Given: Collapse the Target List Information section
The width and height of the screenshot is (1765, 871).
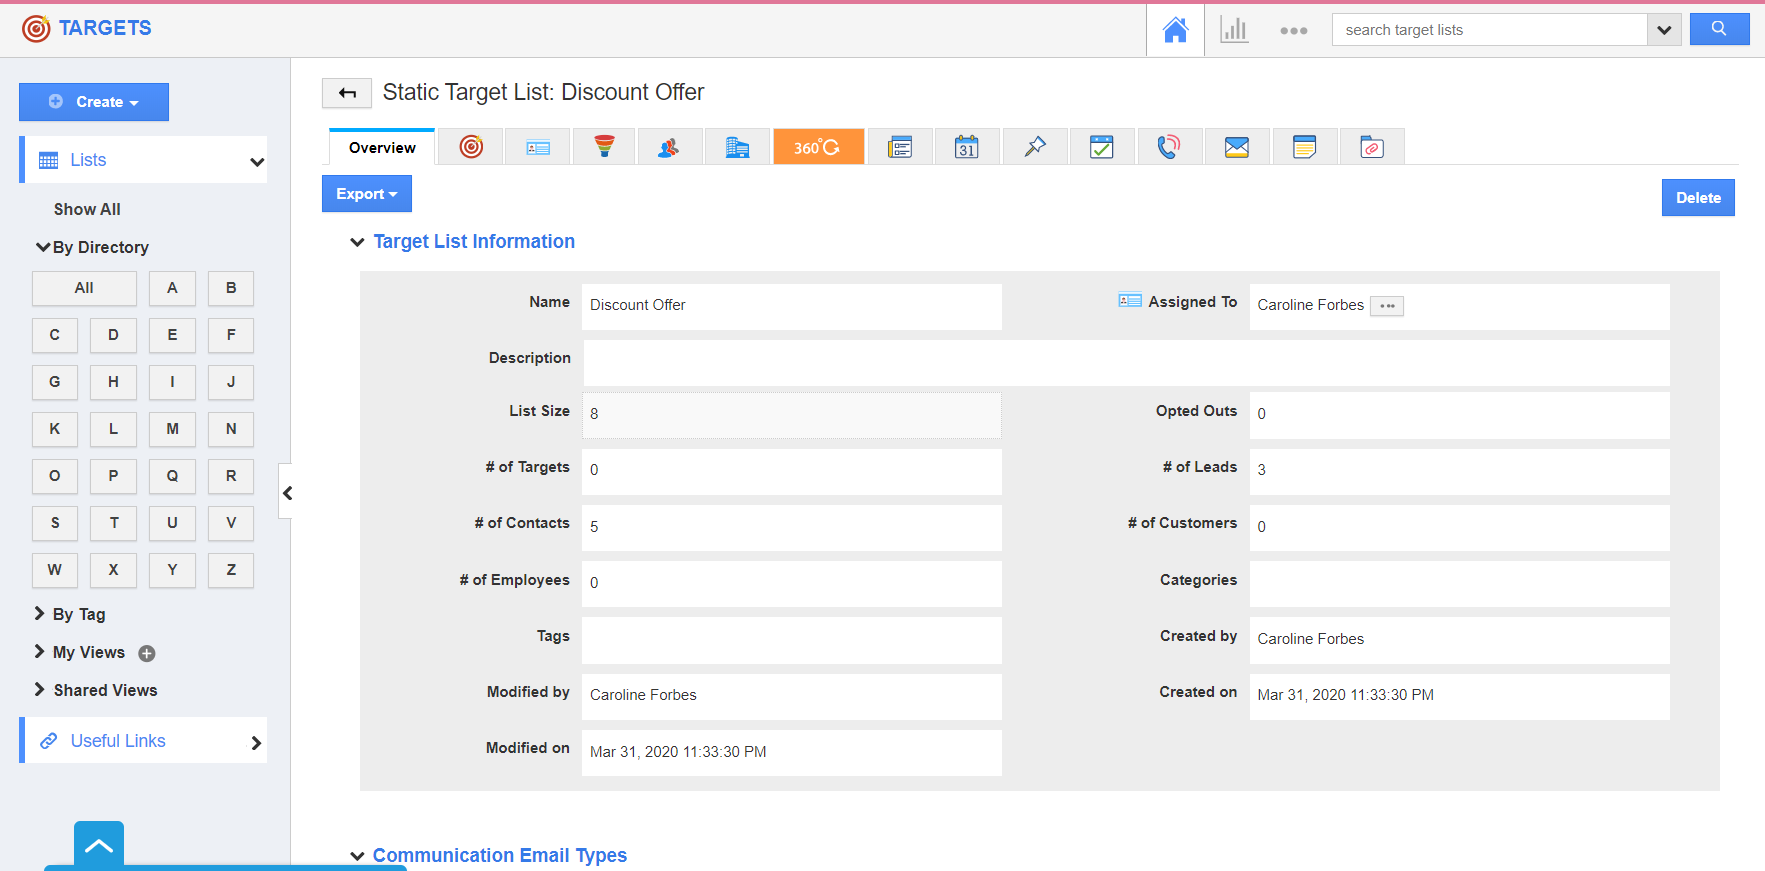Looking at the screenshot, I should (x=357, y=242).
